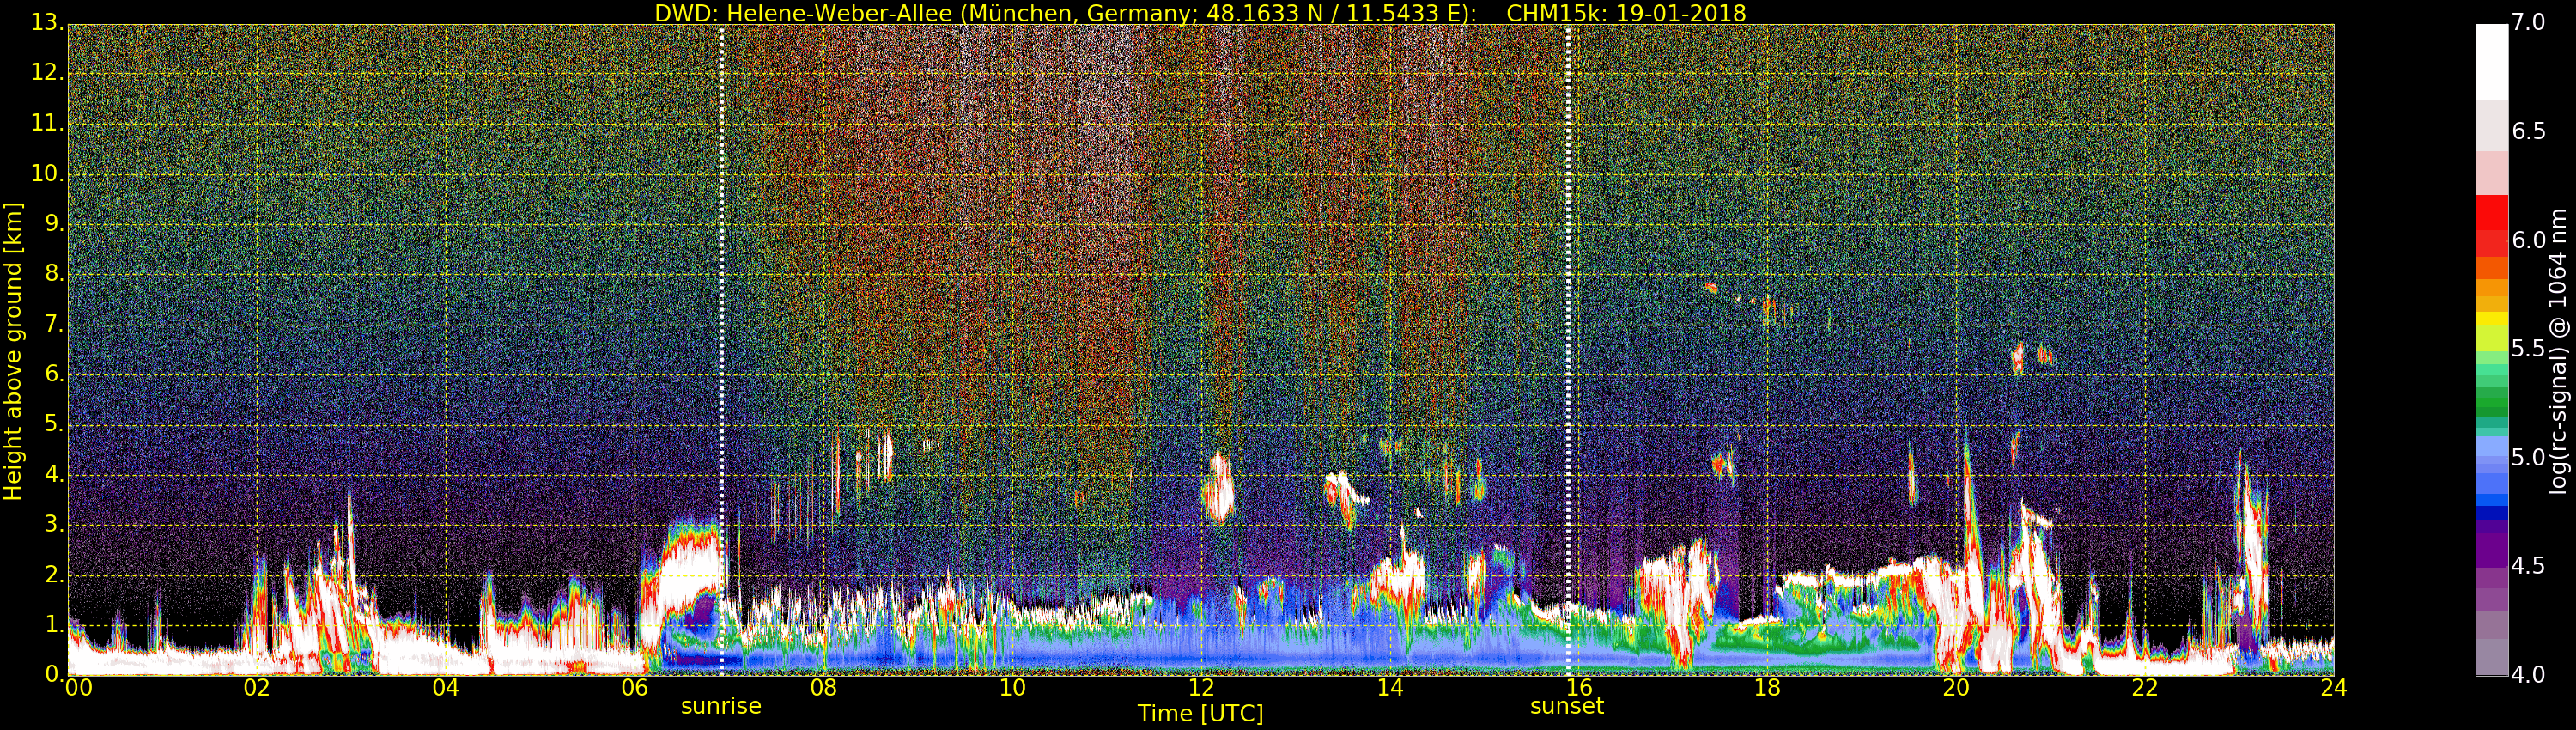Click the 06 hour tick label
The image size is (2576, 730).
click(635, 688)
